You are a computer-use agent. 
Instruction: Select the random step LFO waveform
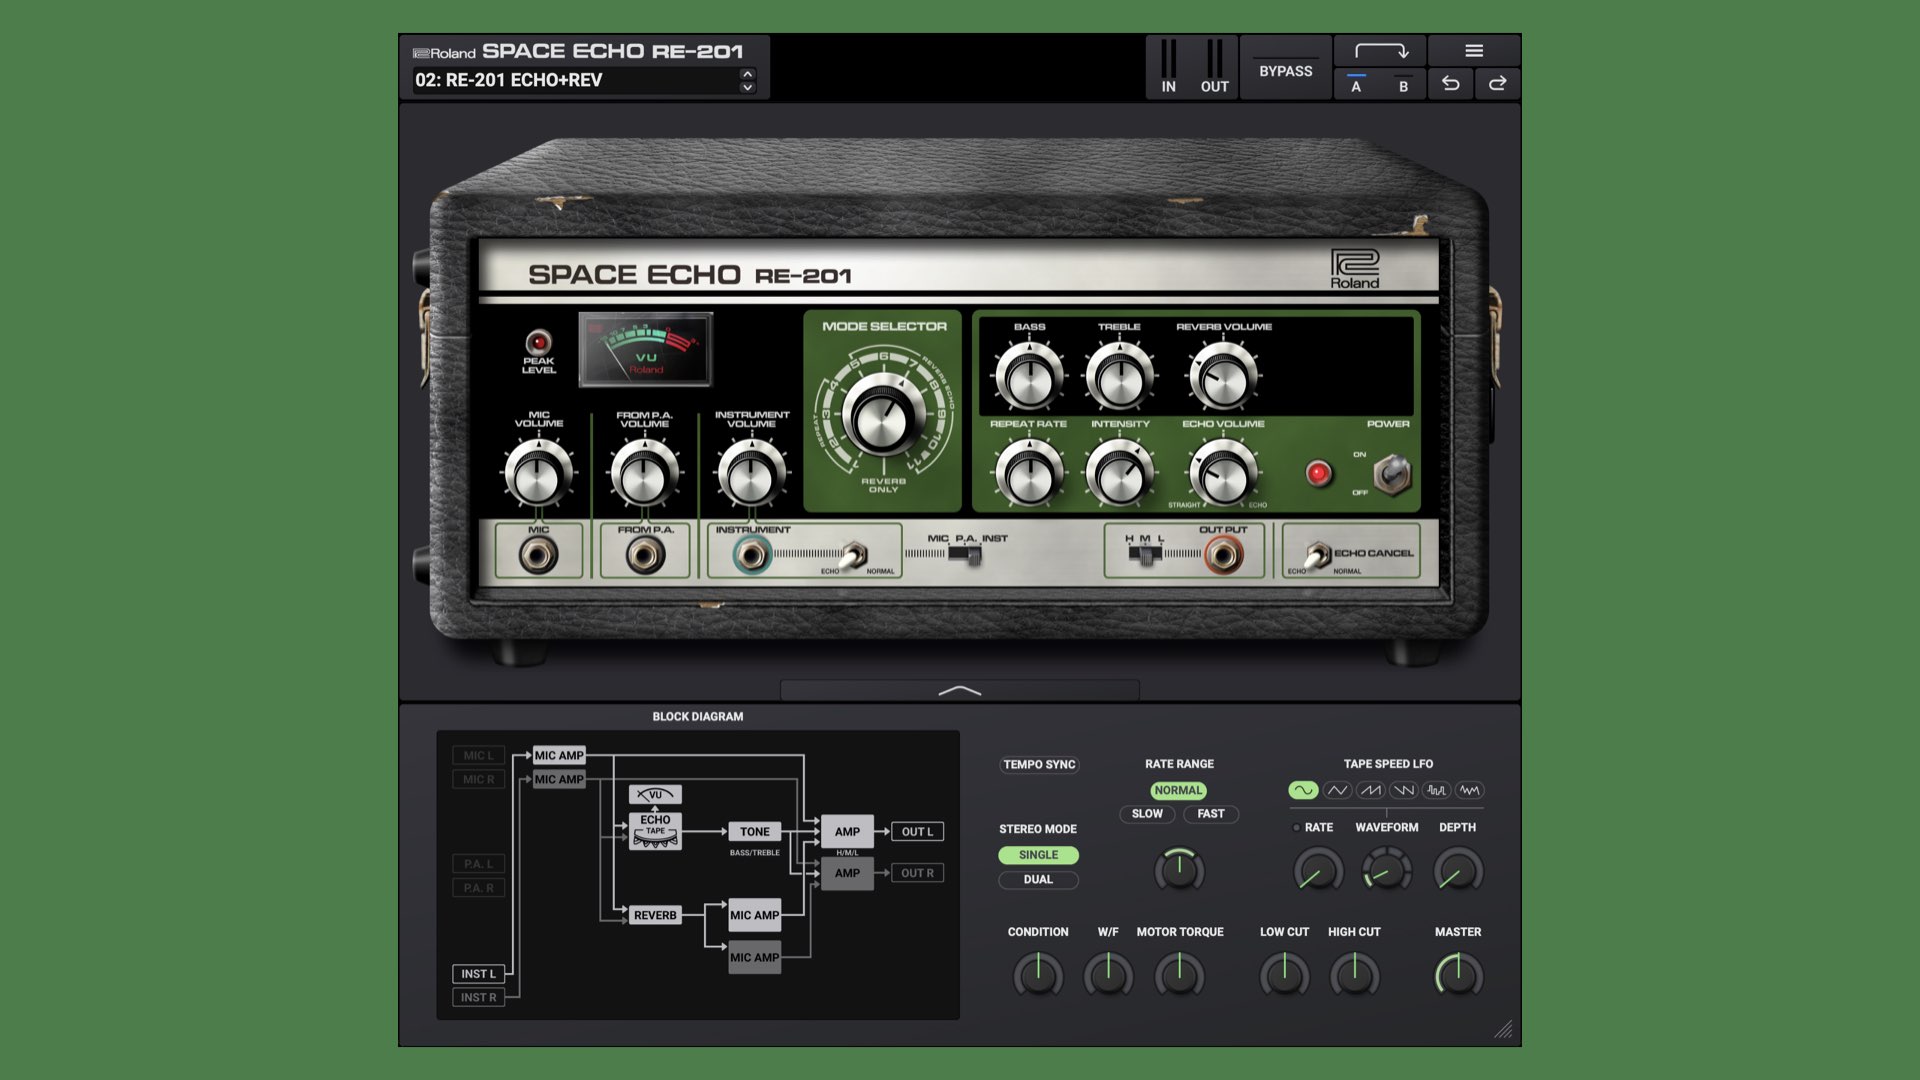click(1436, 790)
